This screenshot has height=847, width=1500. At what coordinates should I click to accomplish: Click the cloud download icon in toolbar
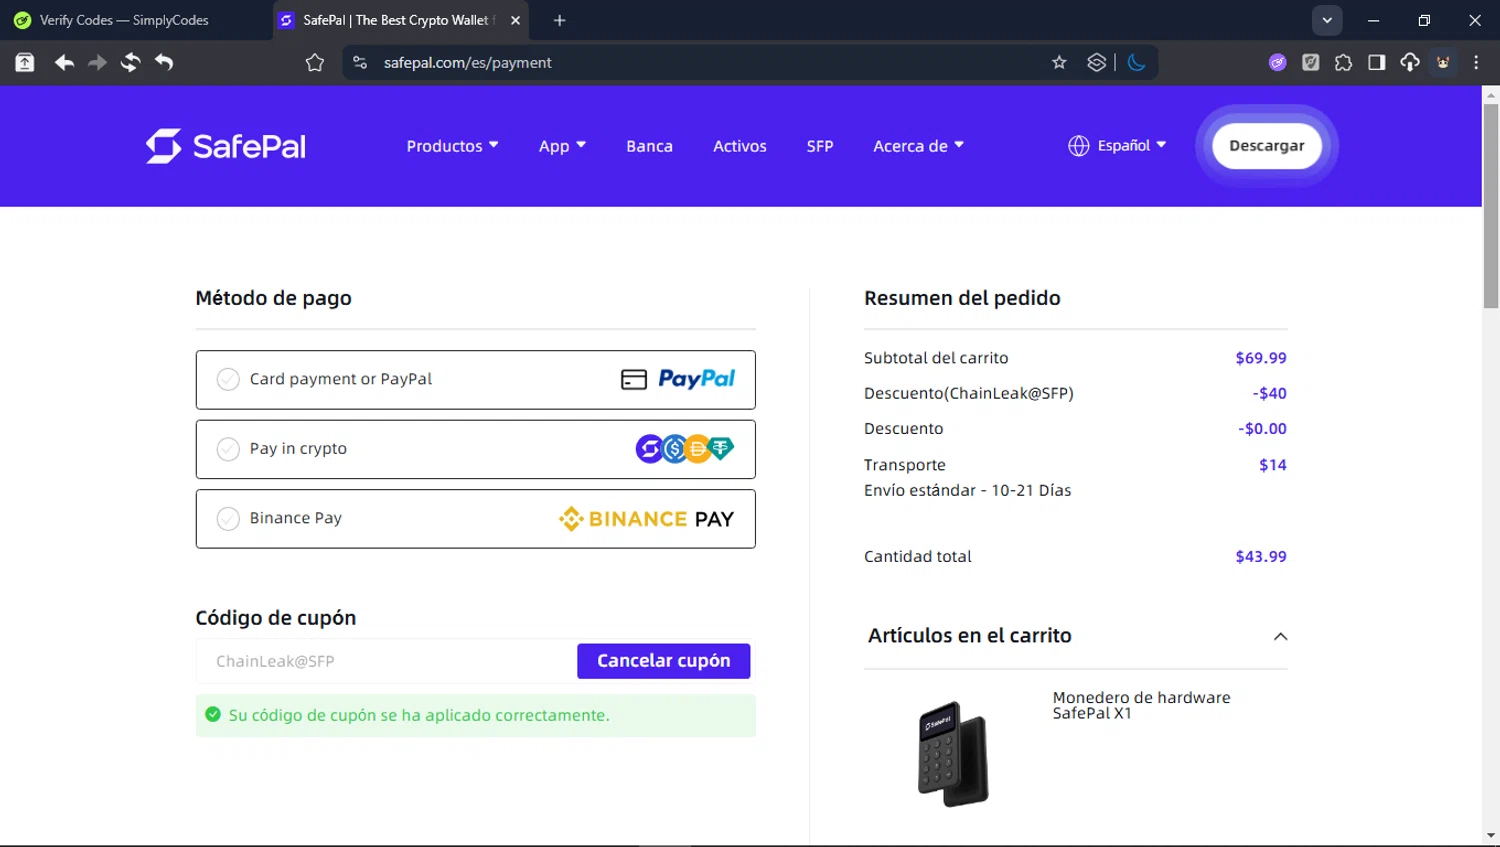pyautogui.click(x=1409, y=62)
